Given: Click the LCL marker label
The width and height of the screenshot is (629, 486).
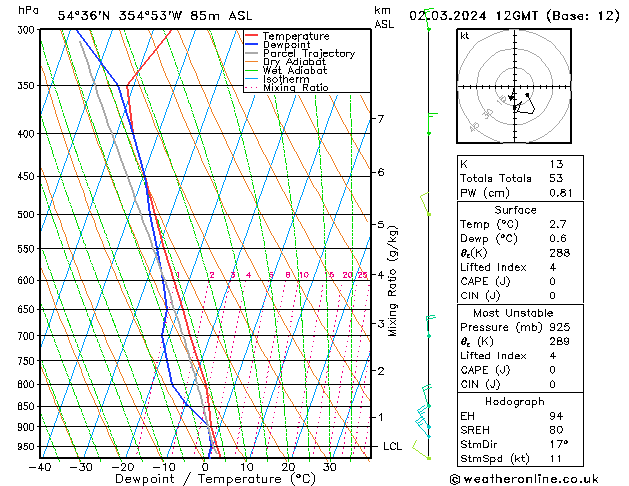Looking at the screenshot, I should coord(392,446).
